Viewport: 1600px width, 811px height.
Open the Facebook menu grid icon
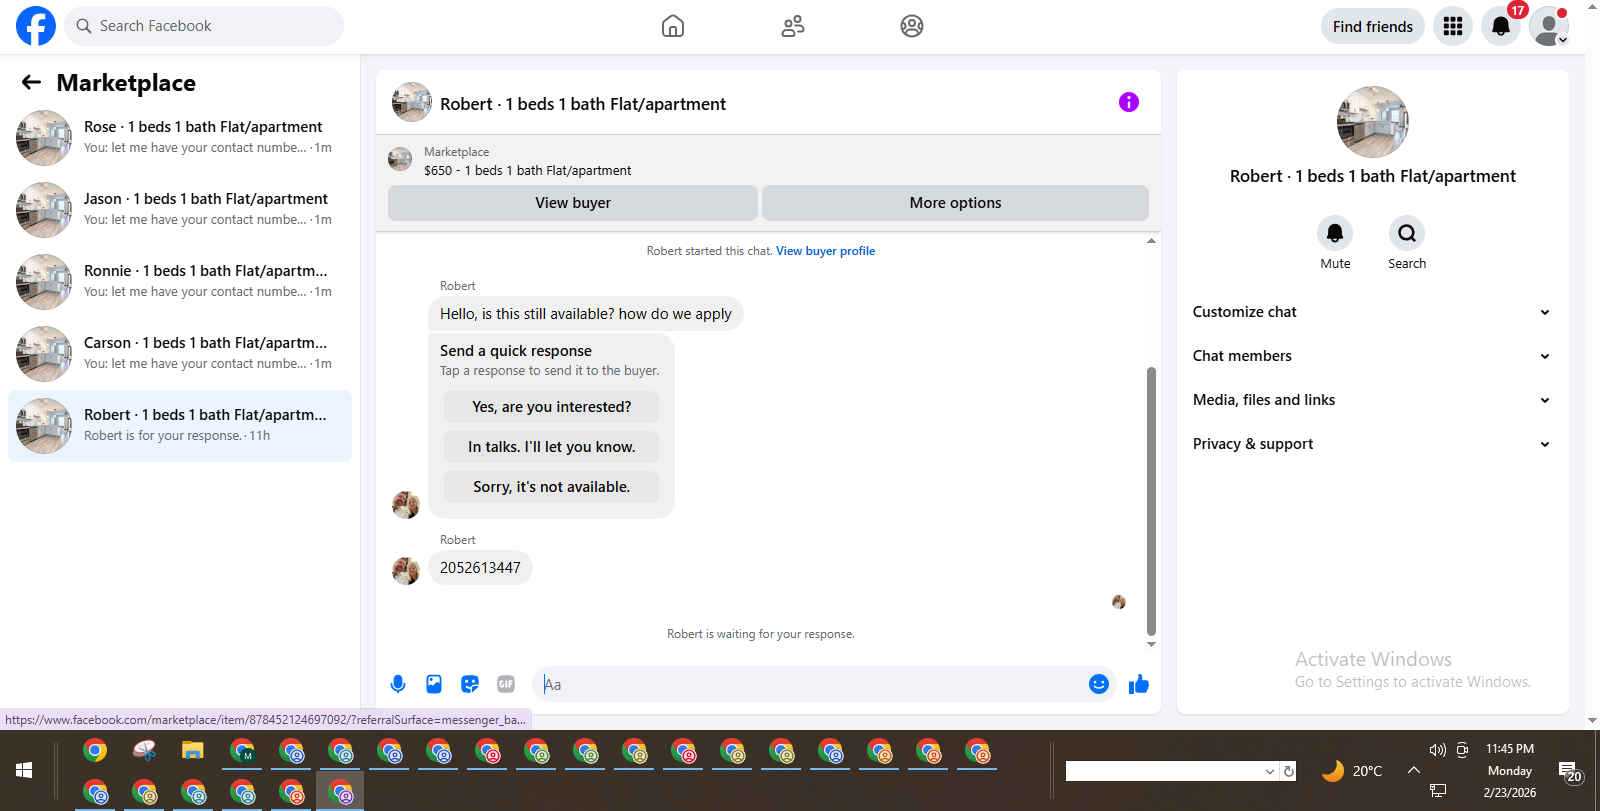pyautogui.click(x=1453, y=26)
